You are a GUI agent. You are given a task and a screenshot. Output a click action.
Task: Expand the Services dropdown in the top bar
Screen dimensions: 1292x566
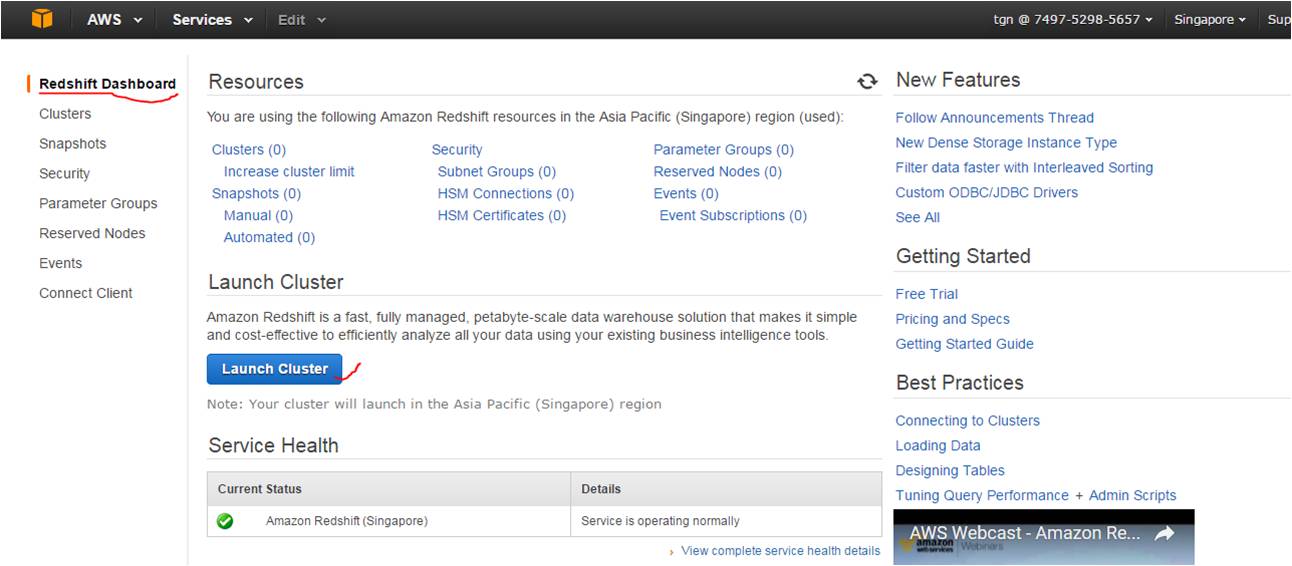[212, 20]
